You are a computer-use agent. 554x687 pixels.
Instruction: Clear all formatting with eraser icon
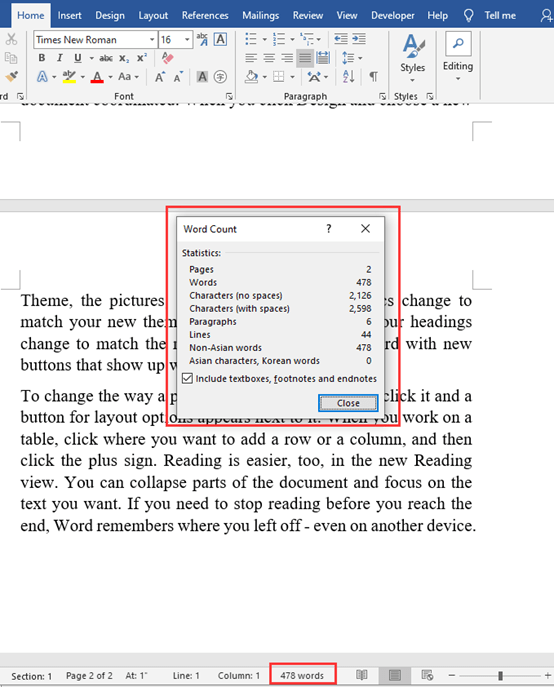[167, 58]
